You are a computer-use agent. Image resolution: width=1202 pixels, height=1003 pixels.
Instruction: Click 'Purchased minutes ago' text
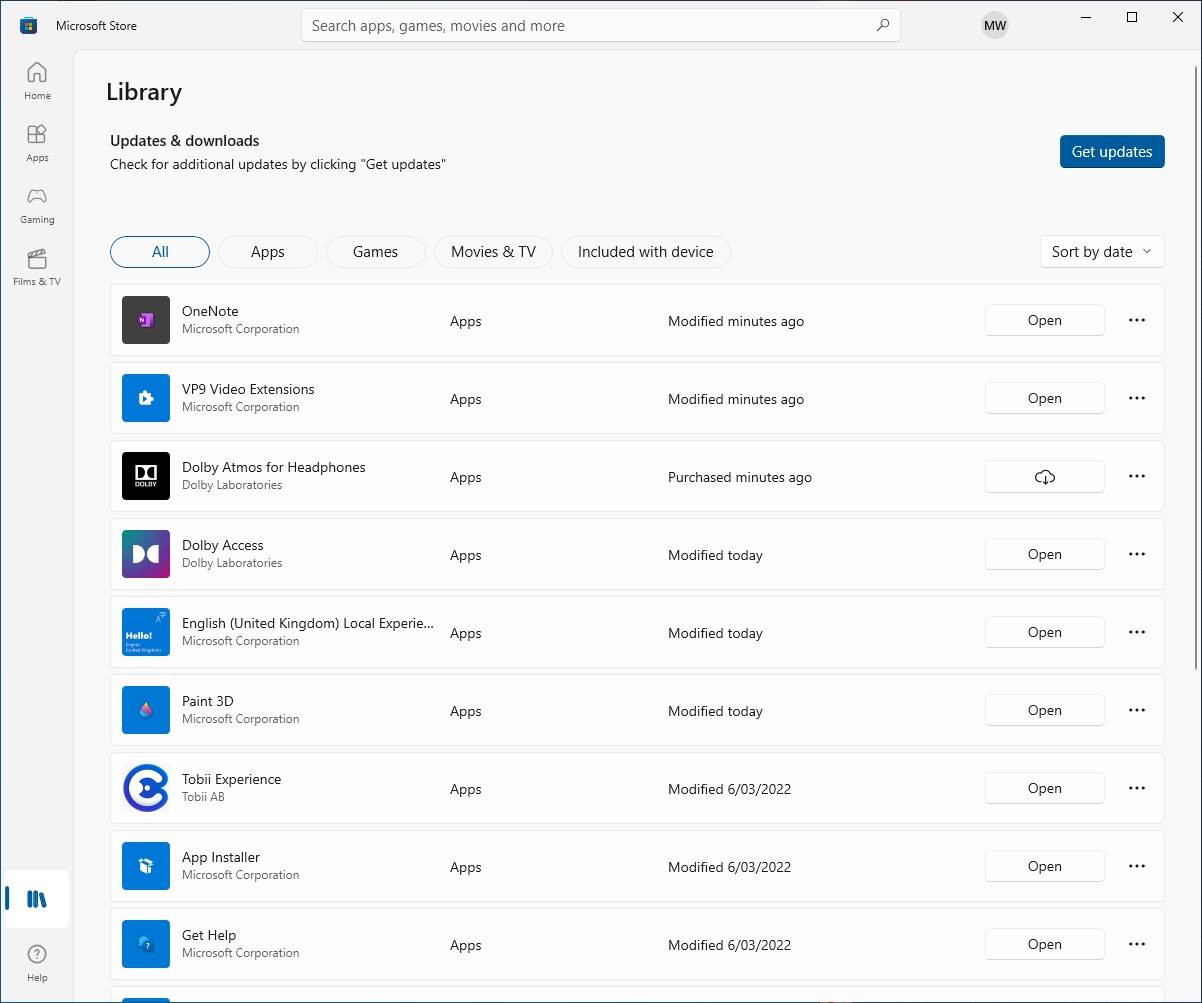pos(740,477)
